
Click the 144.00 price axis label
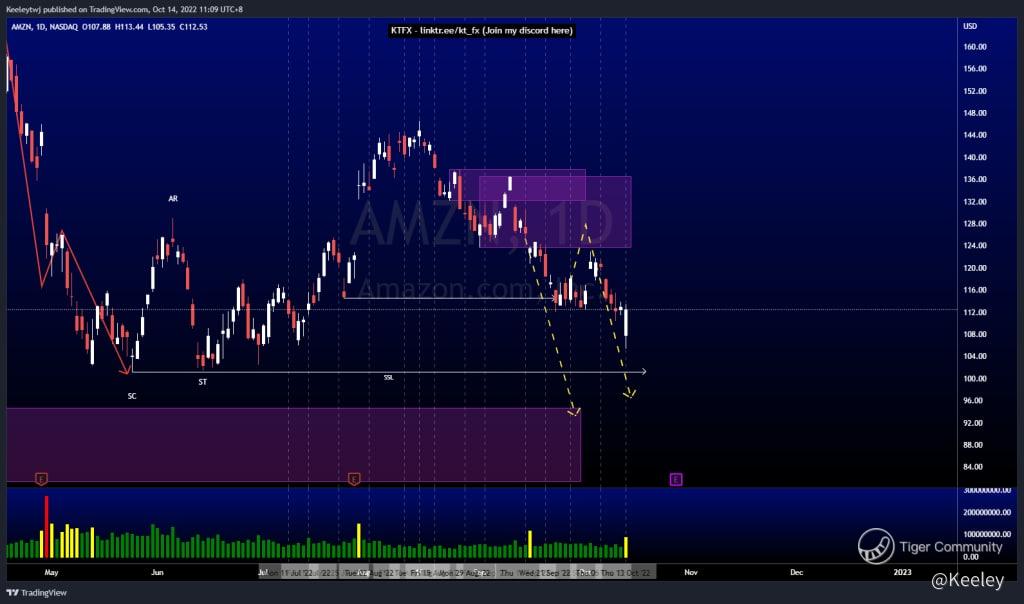[x=975, y=135]
